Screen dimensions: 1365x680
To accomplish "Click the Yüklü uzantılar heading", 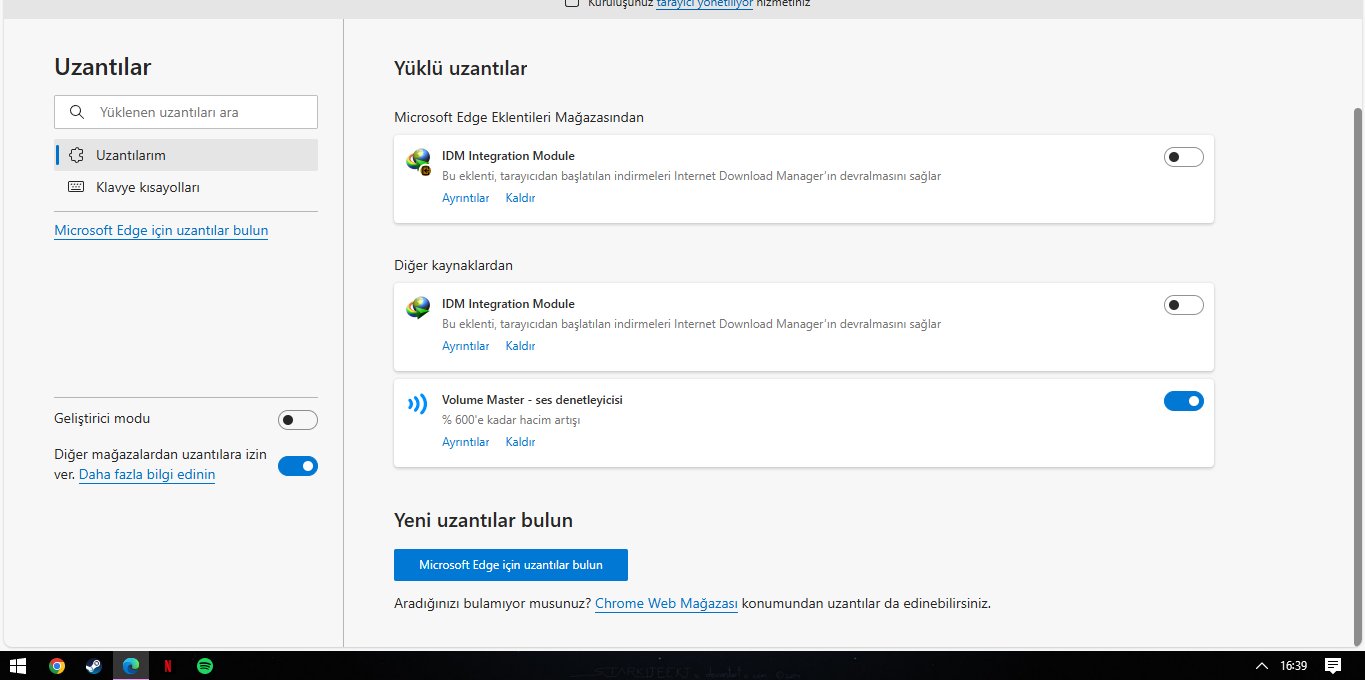I will [x=460, y=69].
